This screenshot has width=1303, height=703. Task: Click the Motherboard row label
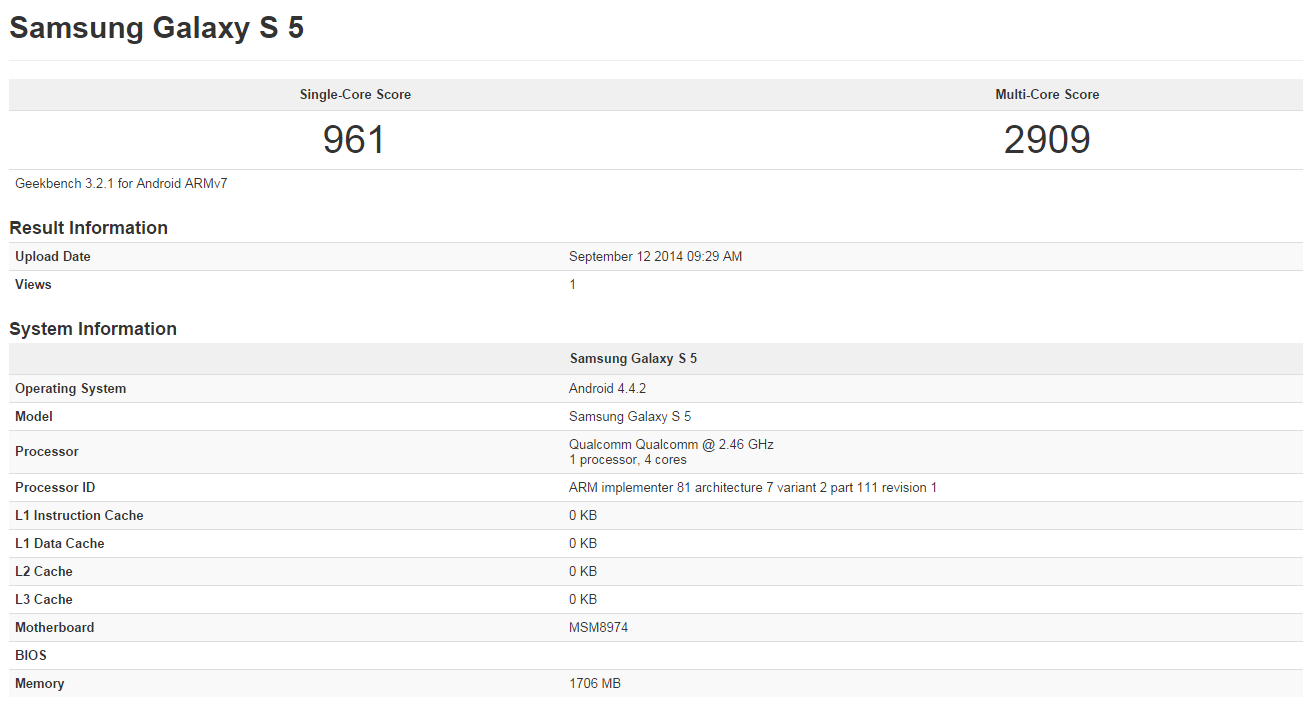tap(55, 628)
